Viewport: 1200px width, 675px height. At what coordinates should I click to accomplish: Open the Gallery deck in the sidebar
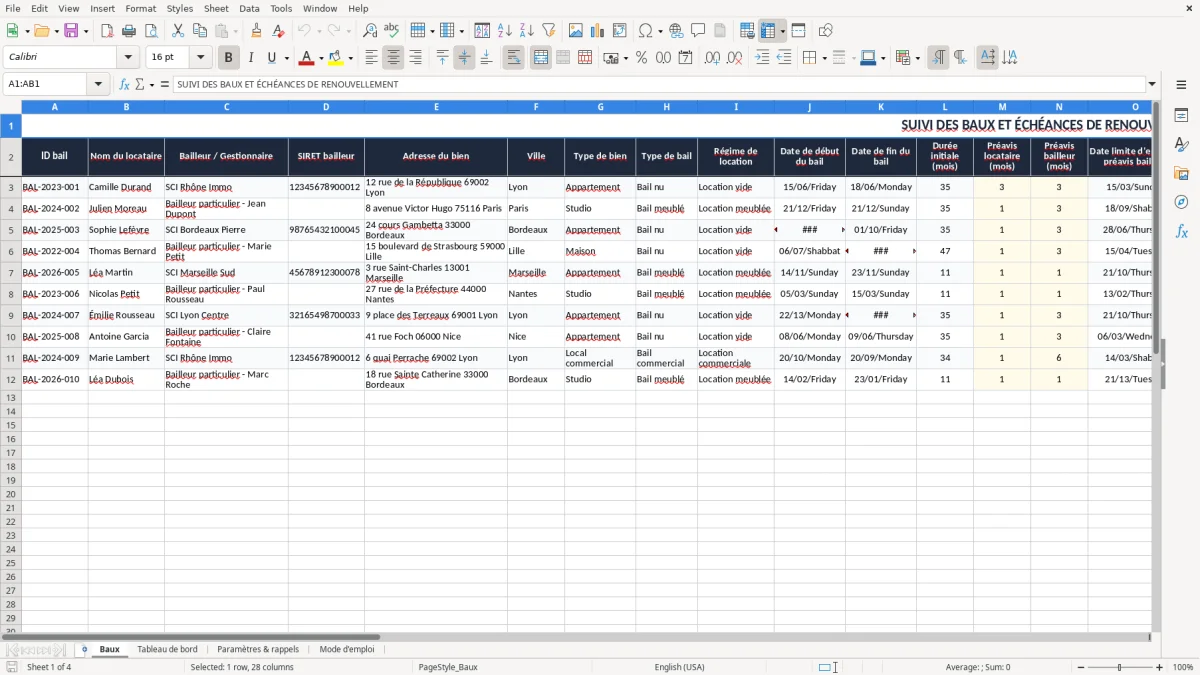pyautogui.click(x=1181, y=174)
